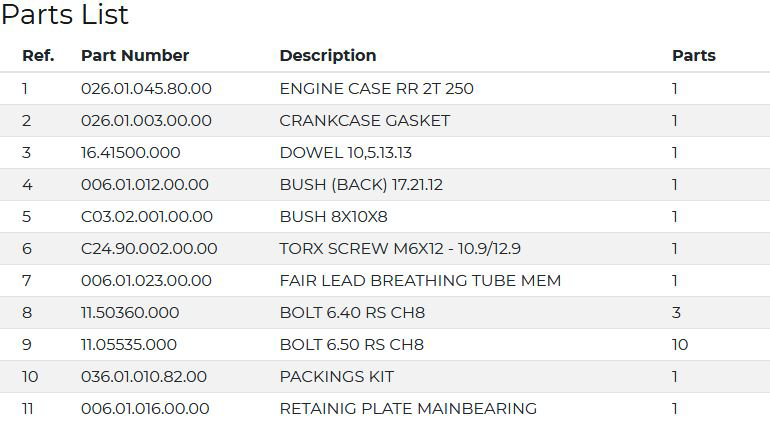Viewport: 770px width, 427px height.
Task: Select the BUSH (BACK) 17.21.12 row
Action: (x=385, y=185)
